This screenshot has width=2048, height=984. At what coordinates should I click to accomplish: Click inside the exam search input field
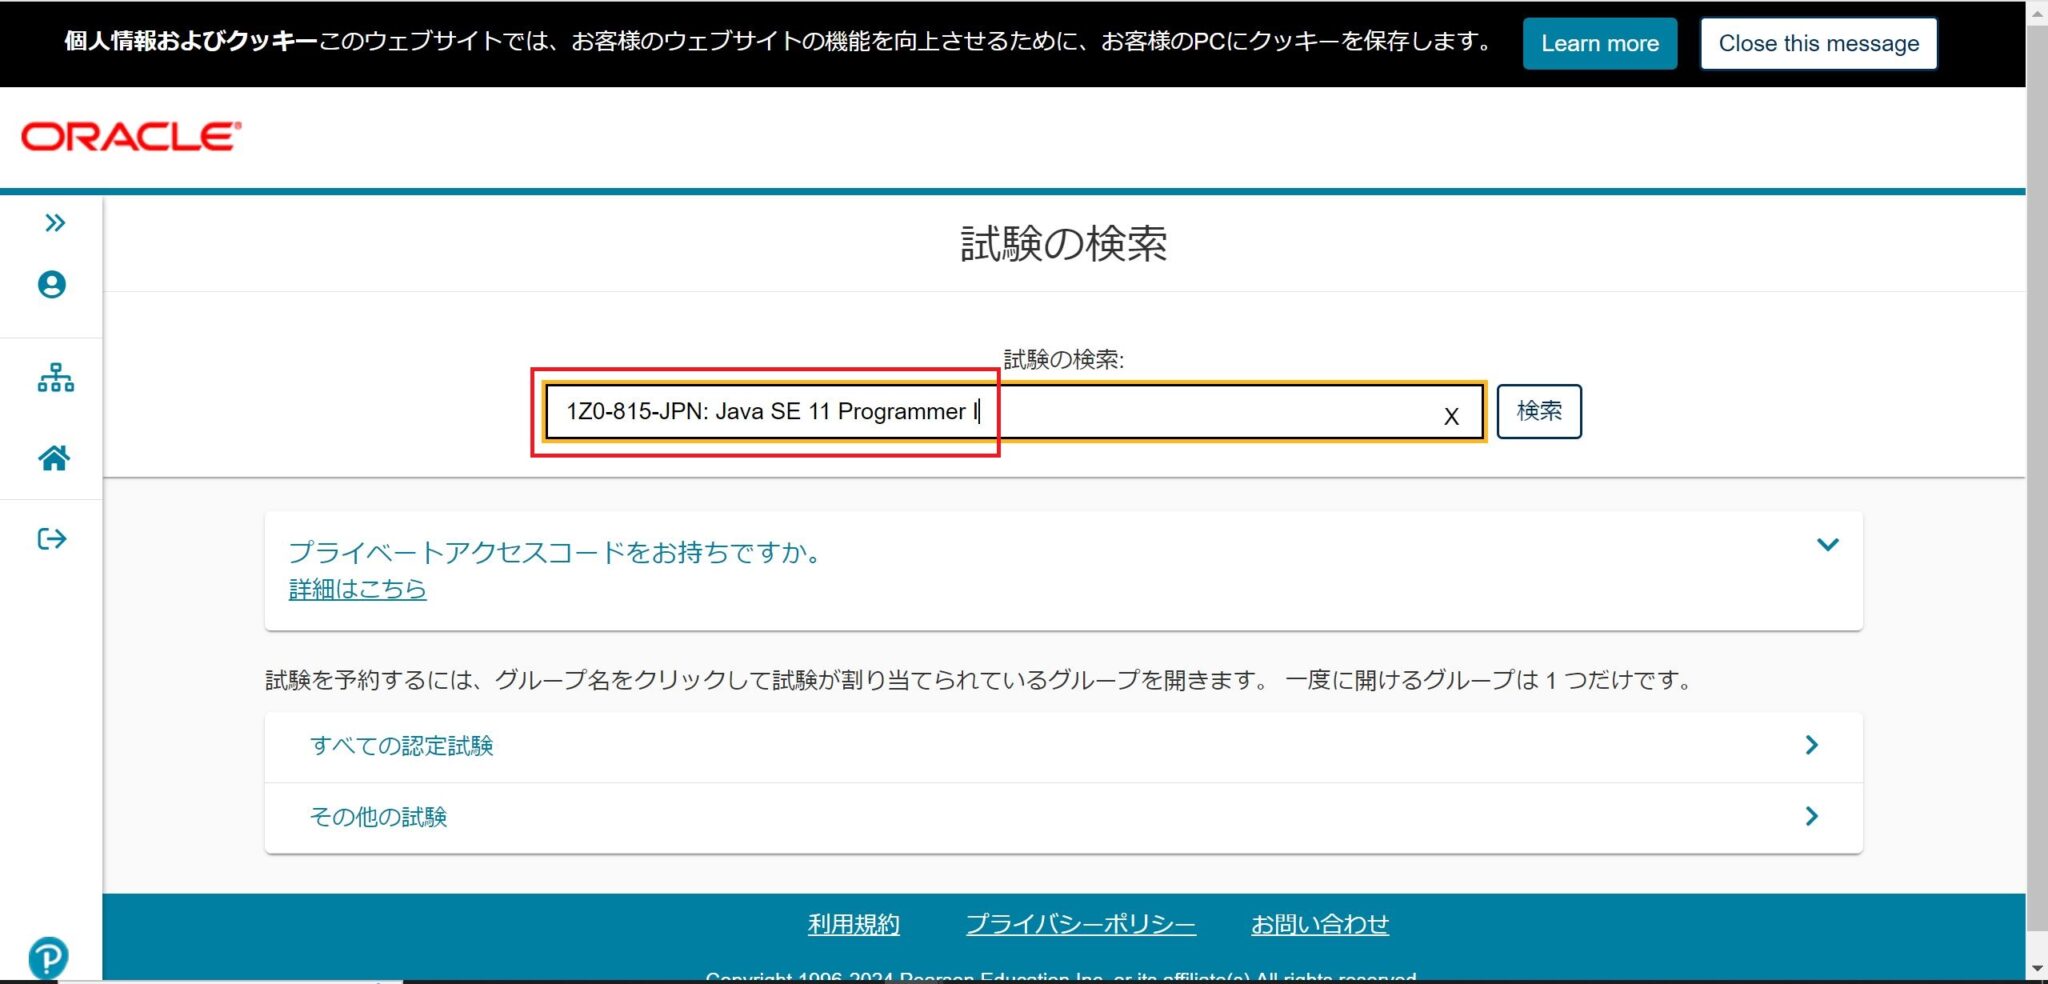point(1200,412)
